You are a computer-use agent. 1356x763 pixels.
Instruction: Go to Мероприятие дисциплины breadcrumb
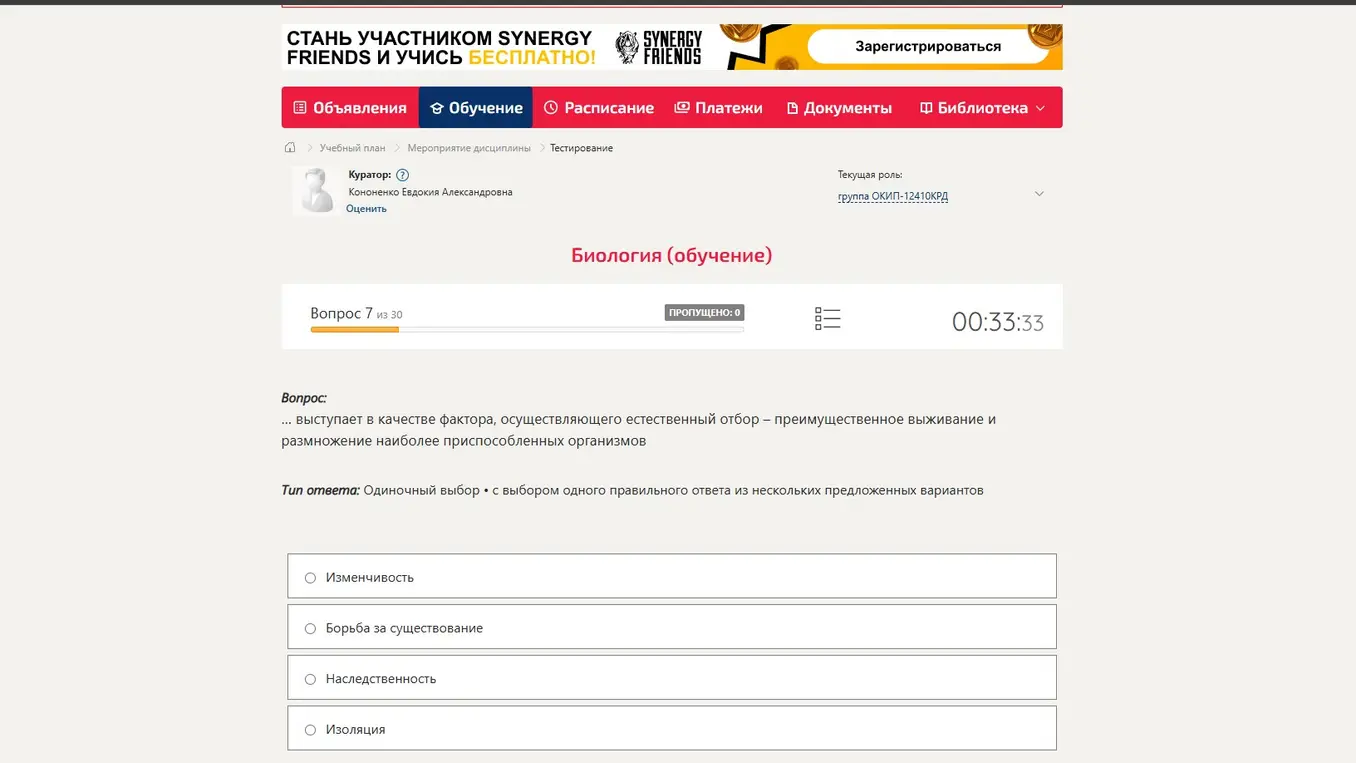469,148
